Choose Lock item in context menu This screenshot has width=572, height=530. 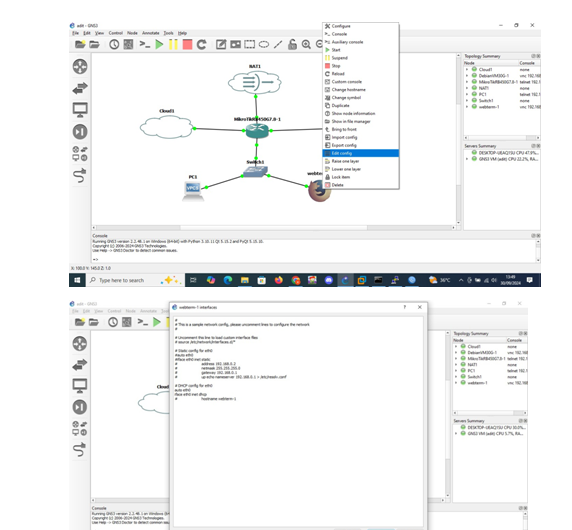click(360, 177)
